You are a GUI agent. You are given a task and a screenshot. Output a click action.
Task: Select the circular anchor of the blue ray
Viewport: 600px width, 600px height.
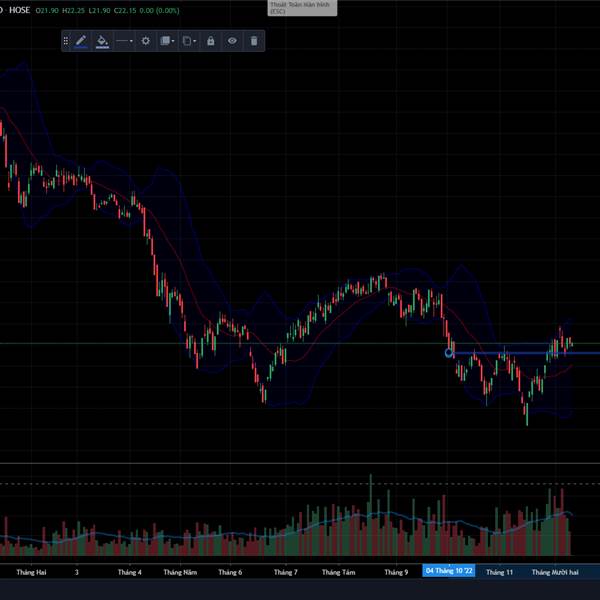click(449, 353)
